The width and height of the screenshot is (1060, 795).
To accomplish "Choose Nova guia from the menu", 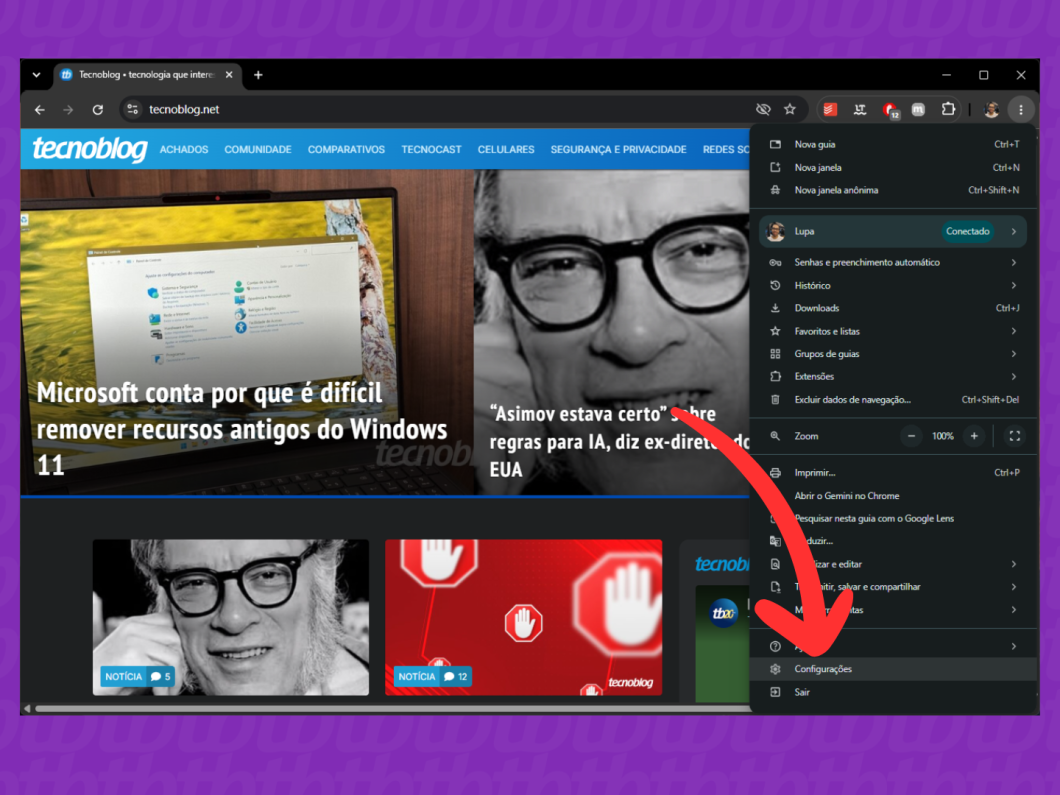I will [x=894, y=145].
